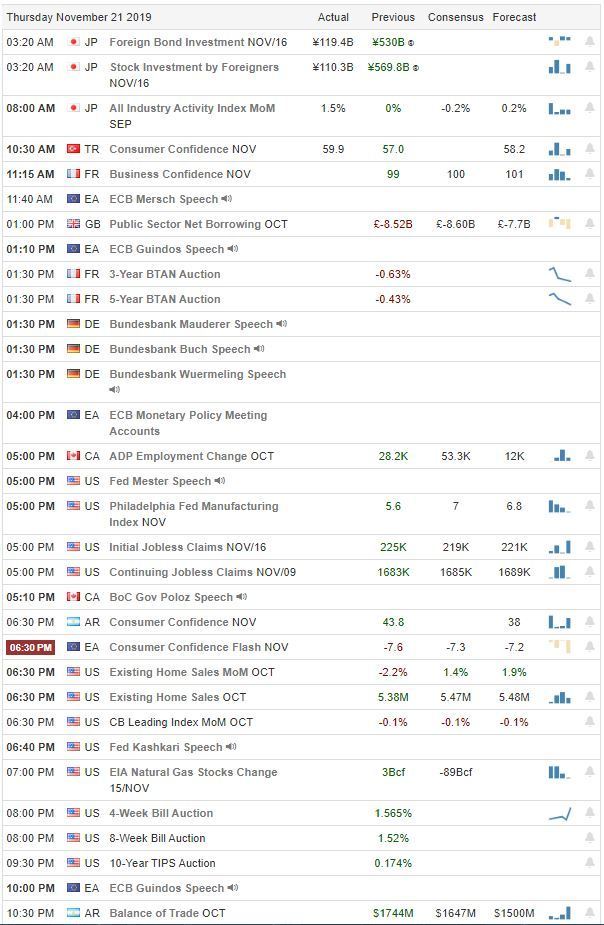Click the bell icon for Foreign Bond Investment
Viewport: 604px width, 925px height.
coord(590,42)
